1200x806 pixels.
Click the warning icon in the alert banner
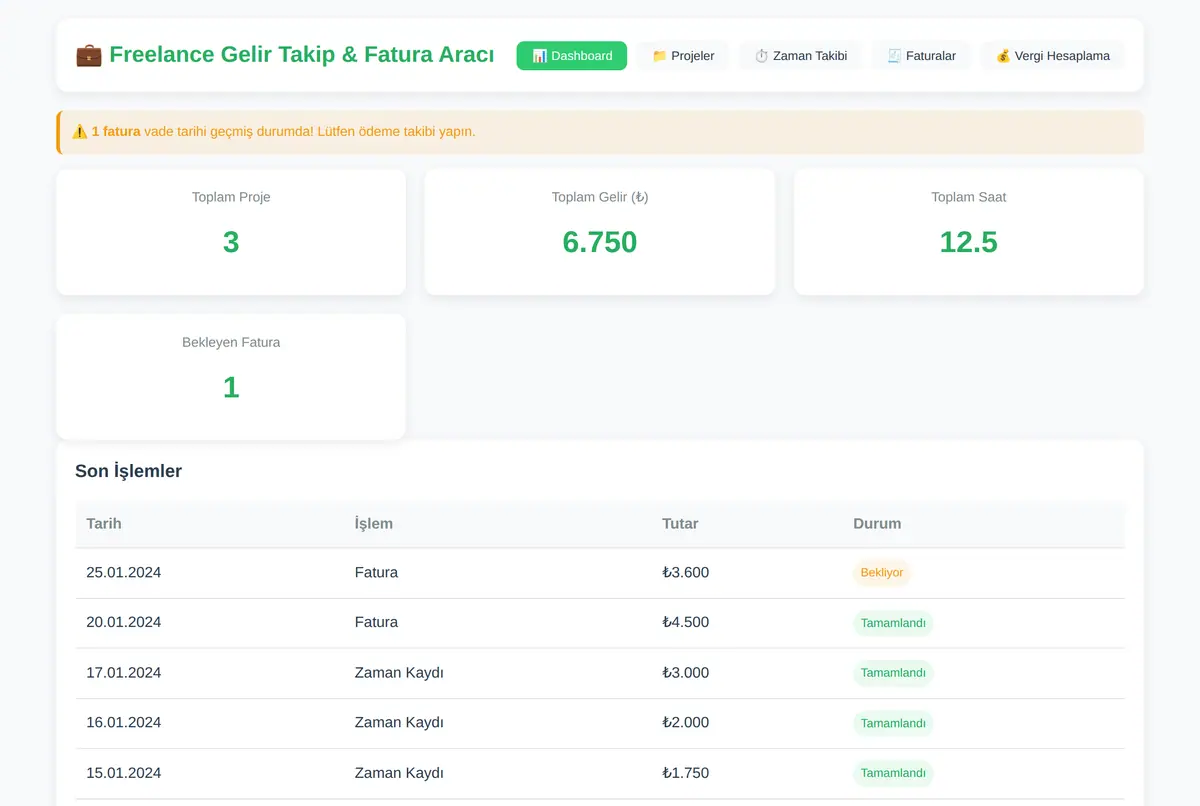80,132
